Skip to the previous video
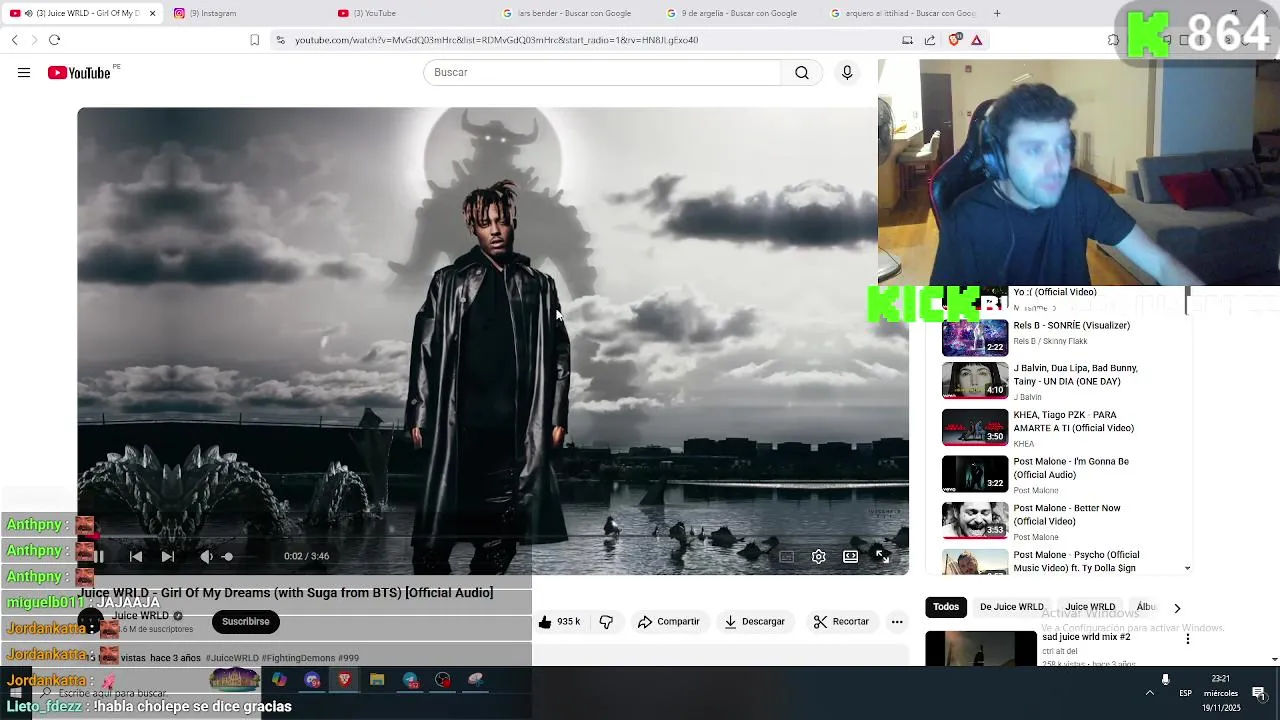Viewport: 1280px width, 720px height. (x=136, y=556)
